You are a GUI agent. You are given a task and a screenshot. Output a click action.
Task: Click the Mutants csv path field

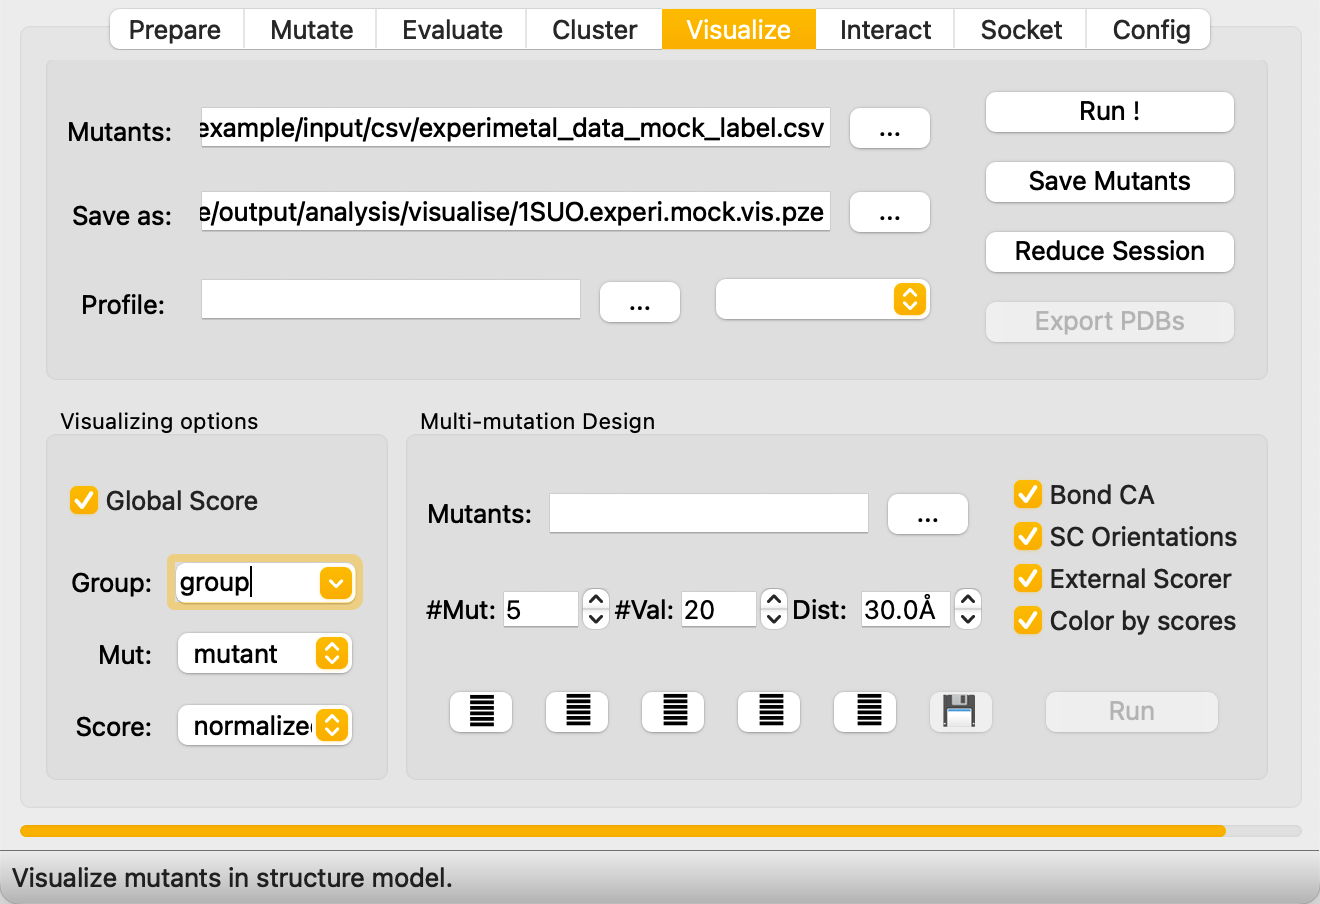coord(516,128)
